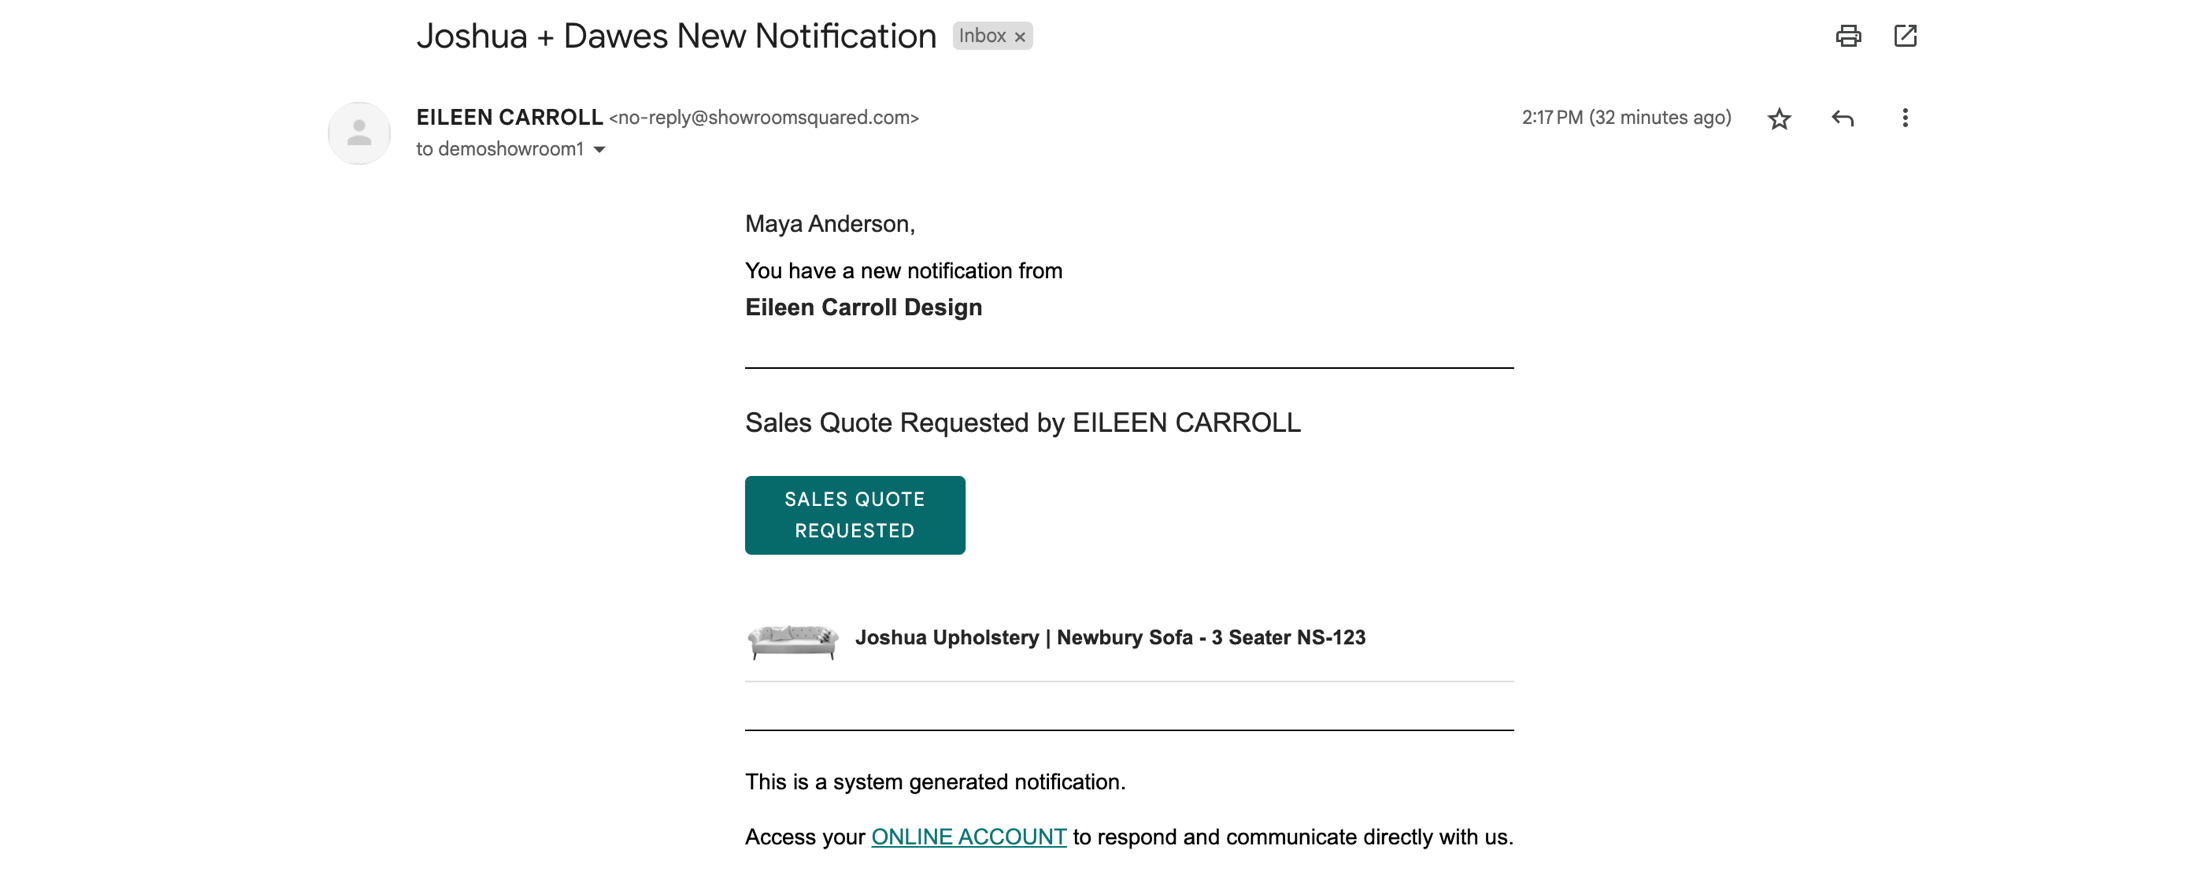Click the sender's profile avatar icon

coord(359,133)
